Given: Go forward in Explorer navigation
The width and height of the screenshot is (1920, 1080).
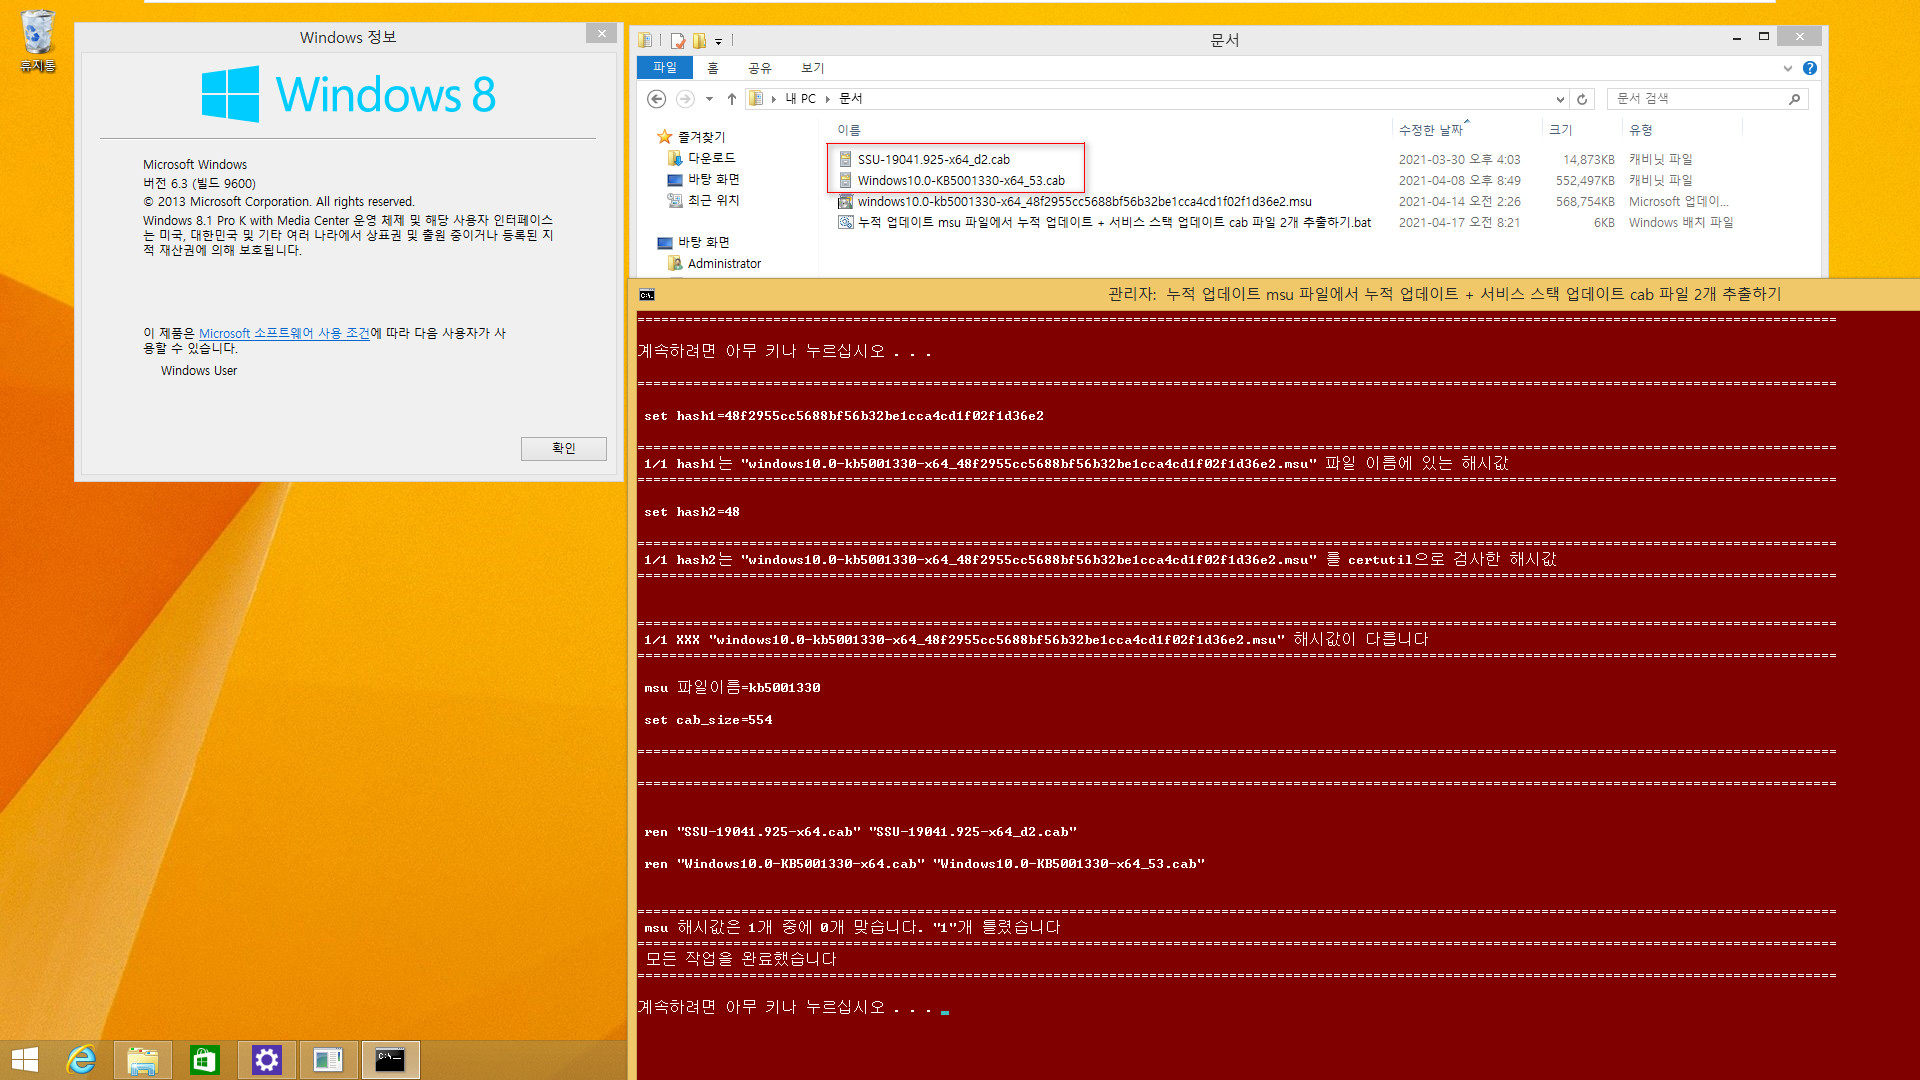Looking at the screenshot, I should click(685, 98).
